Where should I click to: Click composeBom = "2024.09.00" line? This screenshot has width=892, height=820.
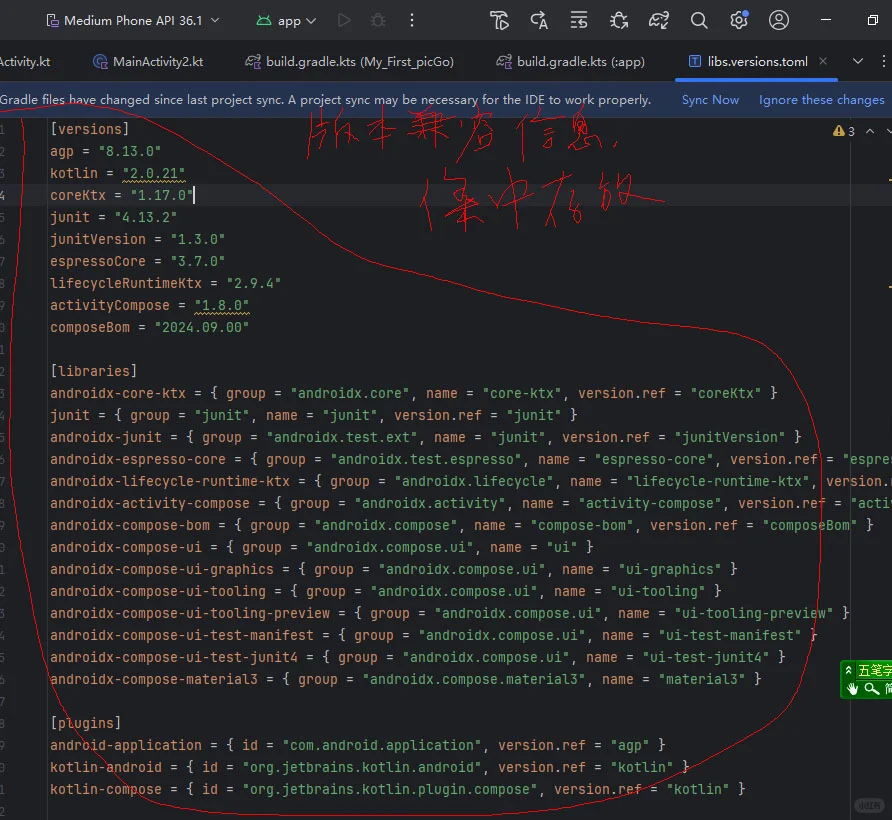[x=150, y=327]
